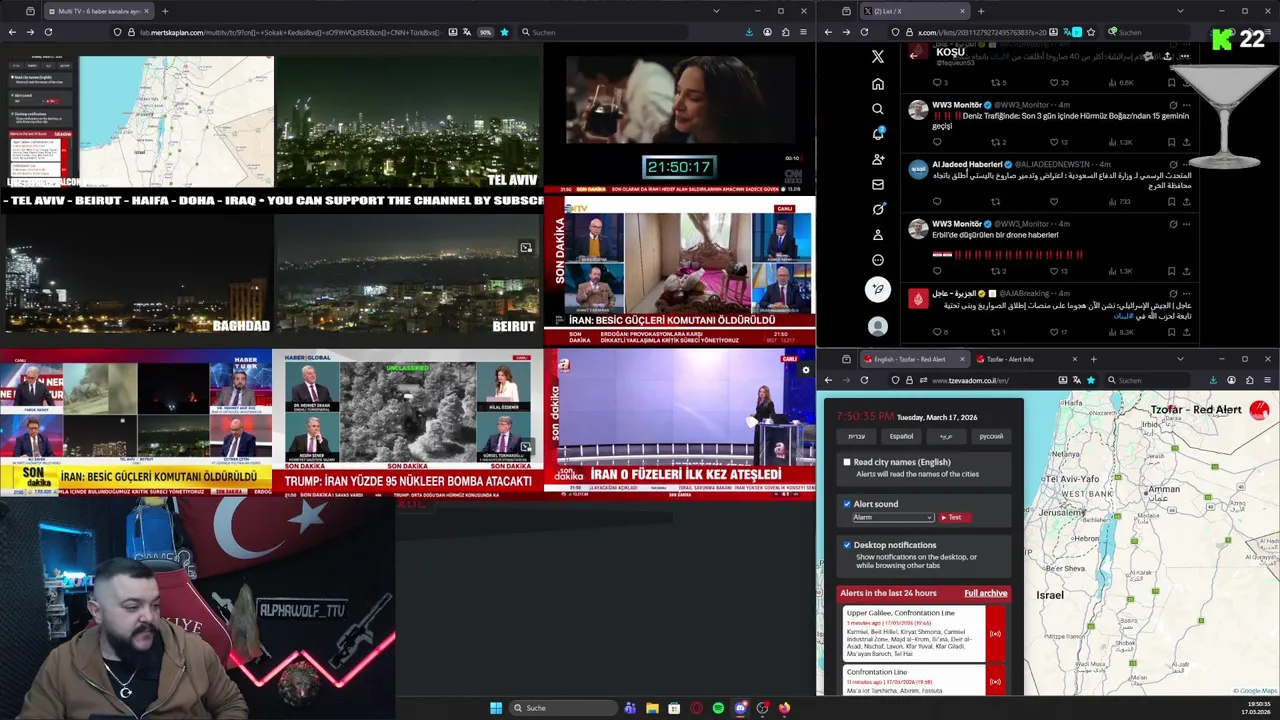Enable Read city names (English) checkbox
The image size is (1280, 720).
pos(847,462)
